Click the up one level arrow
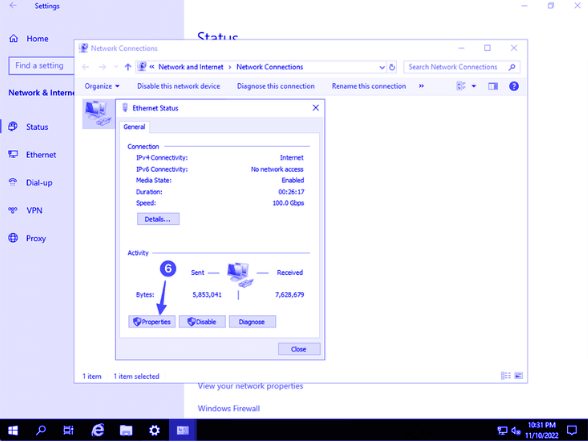Viewport: 588px width, 442px height. click(128, 67)
